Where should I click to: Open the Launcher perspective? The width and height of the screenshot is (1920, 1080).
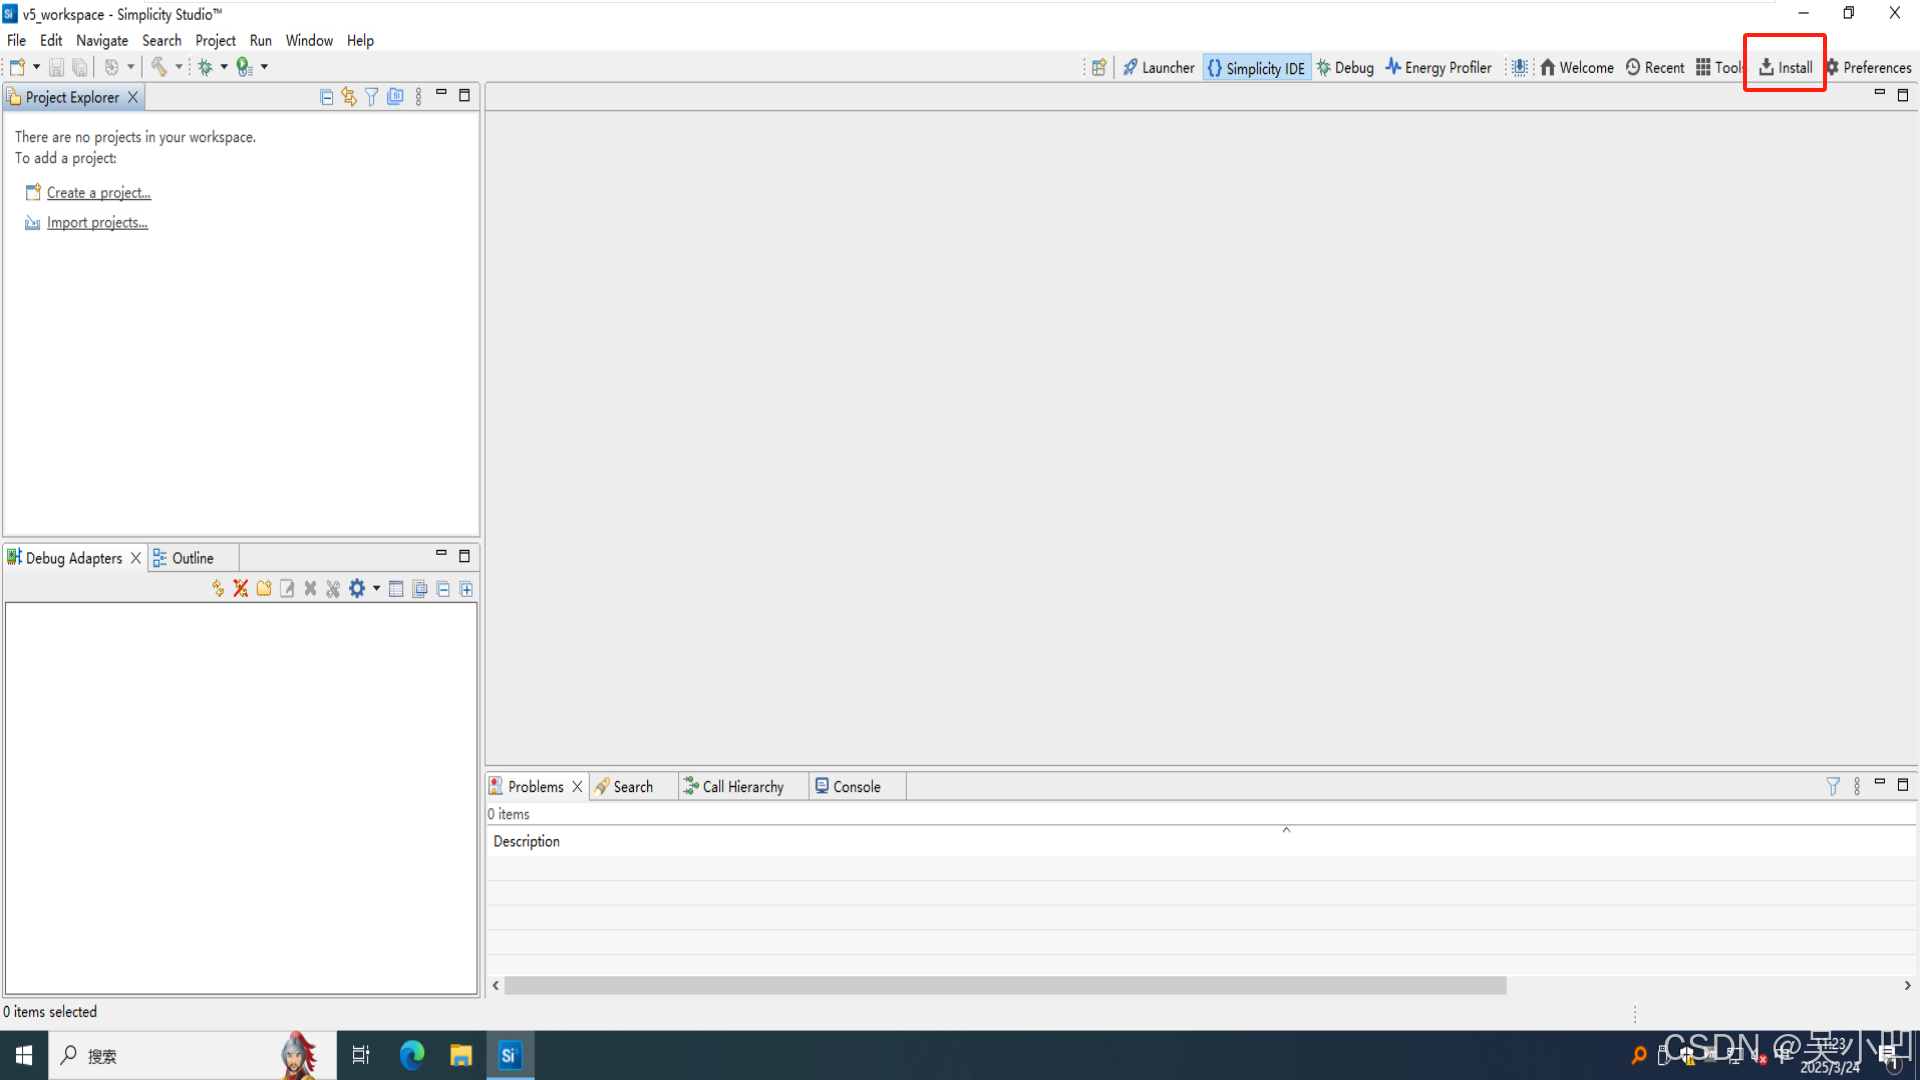click(x=1158, y=67)
